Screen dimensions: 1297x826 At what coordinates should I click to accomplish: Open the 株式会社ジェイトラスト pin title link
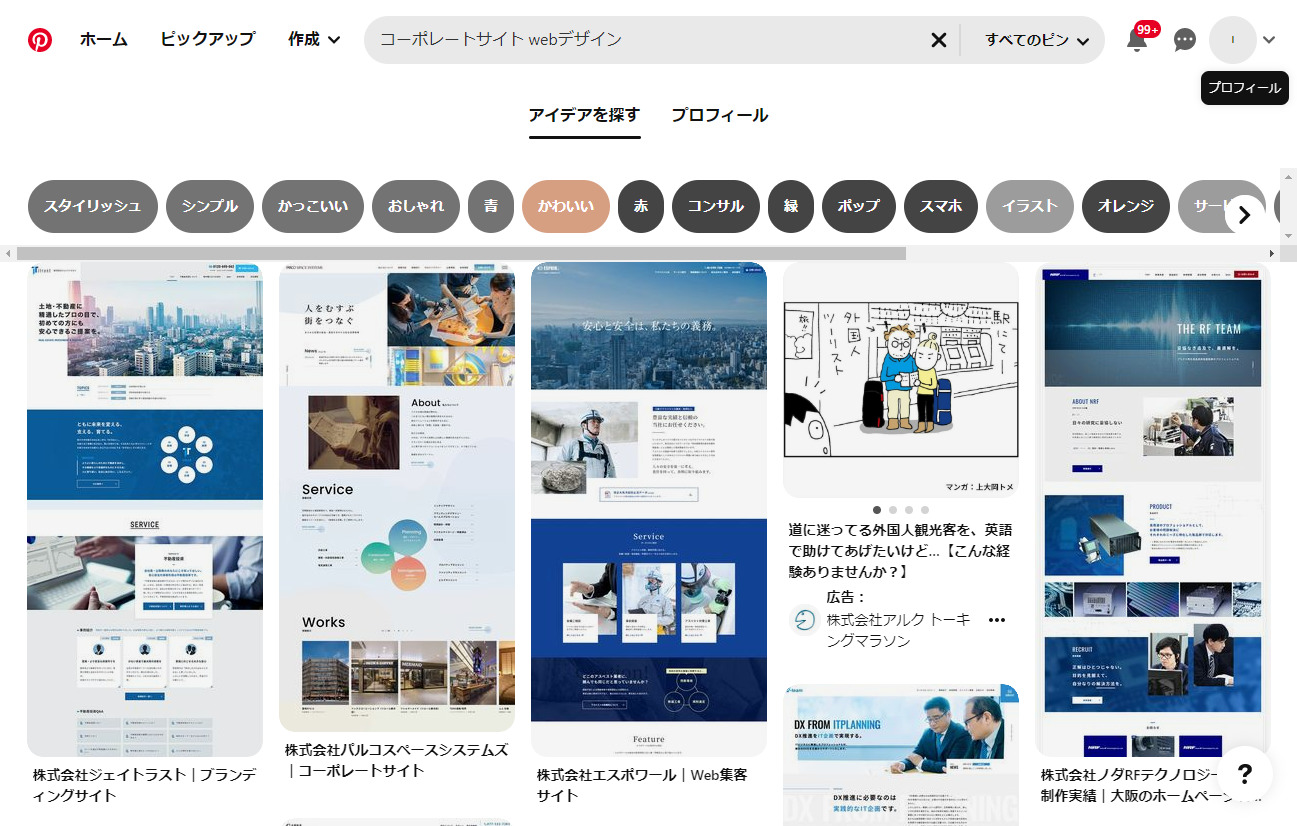pos(144,785)
